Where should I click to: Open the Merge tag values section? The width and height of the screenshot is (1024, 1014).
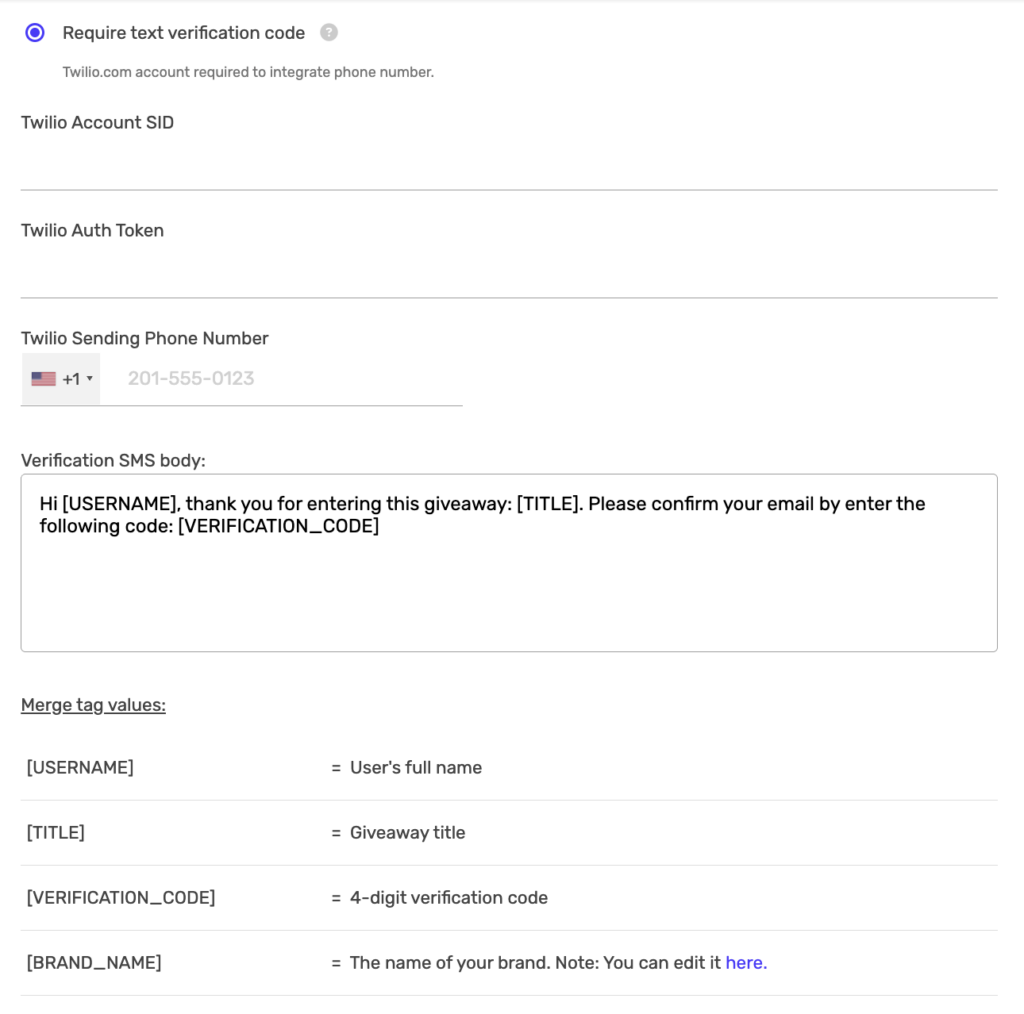tap(93, 705)
